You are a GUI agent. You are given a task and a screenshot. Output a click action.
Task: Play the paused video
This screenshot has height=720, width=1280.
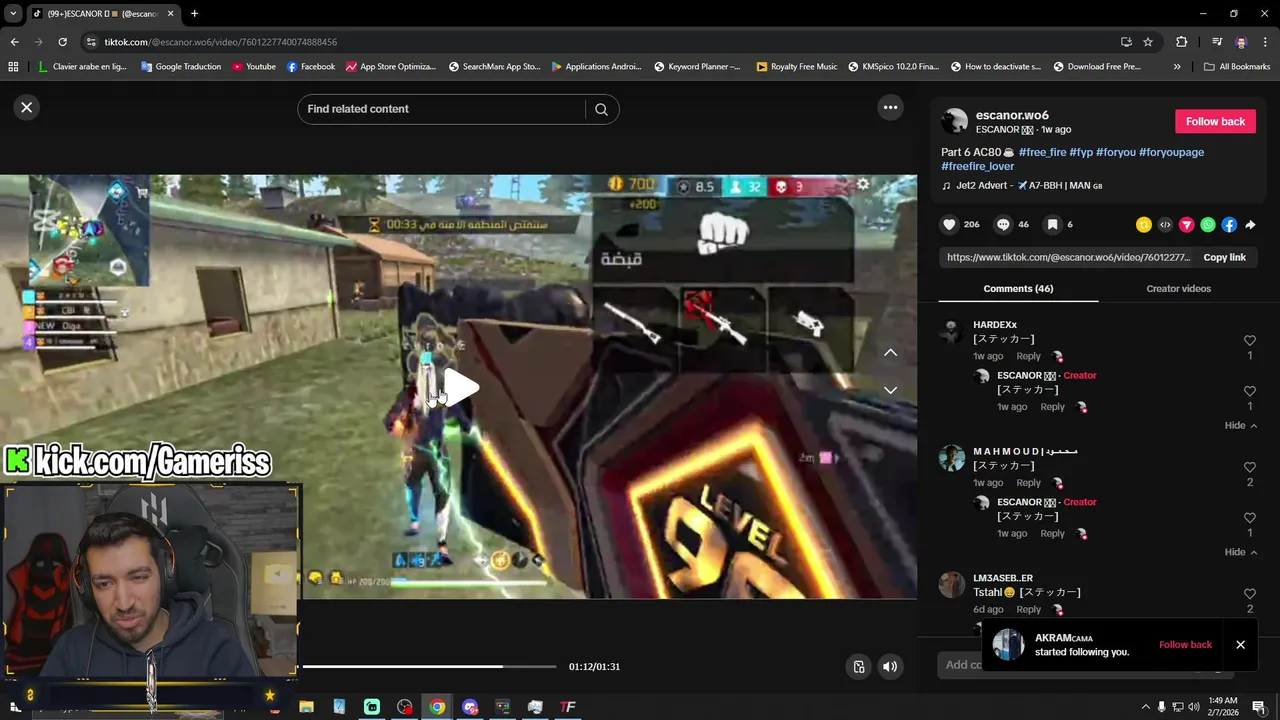point(459,387)
